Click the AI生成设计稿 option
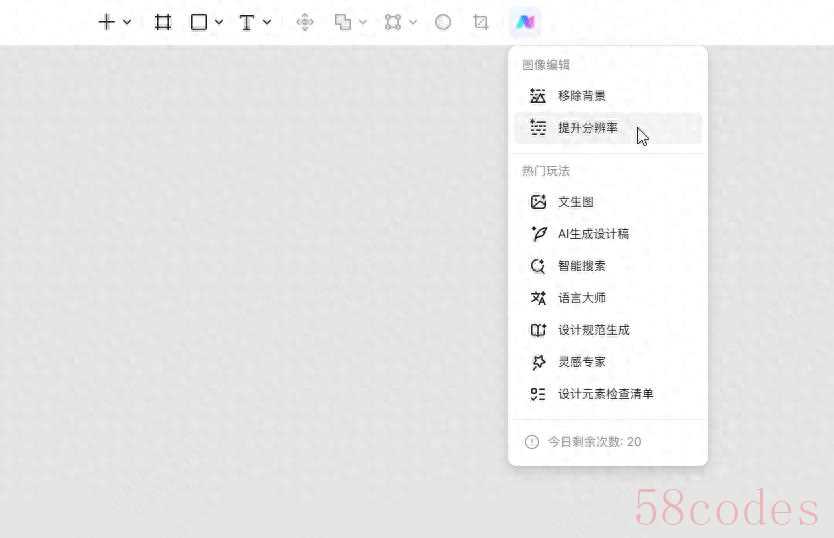 tap(593, 234)
